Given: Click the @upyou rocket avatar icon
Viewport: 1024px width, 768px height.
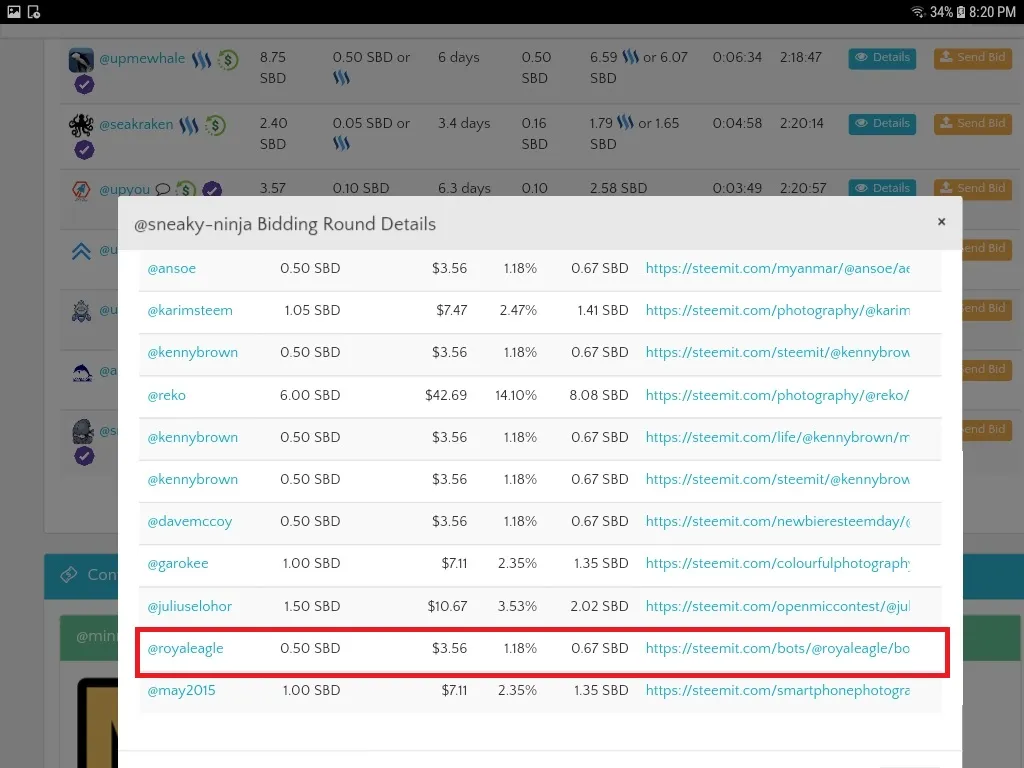Looking at the screenshot, I should point(81,190).
